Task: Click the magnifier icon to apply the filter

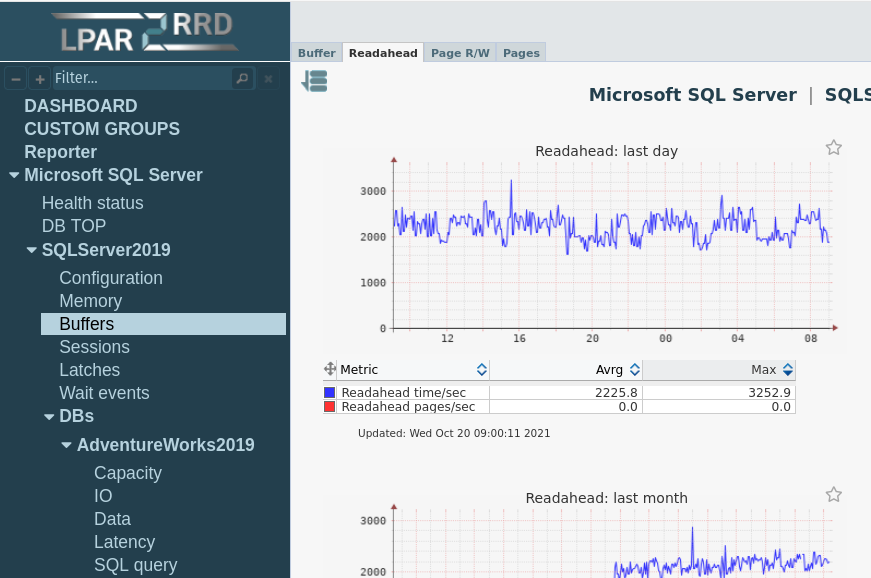Action: [242, 77]
